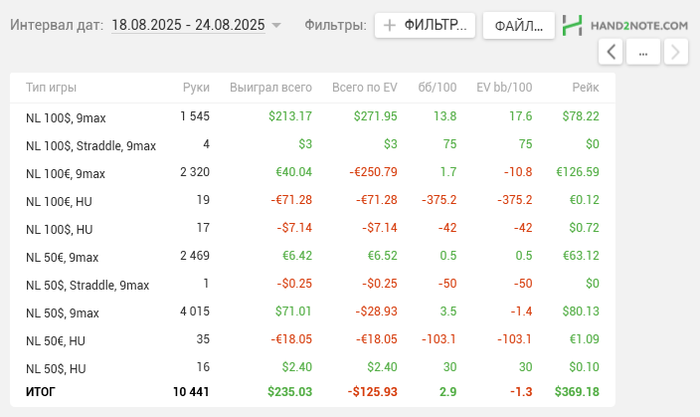Click the Hand2Note logo icon

point(572,25)
